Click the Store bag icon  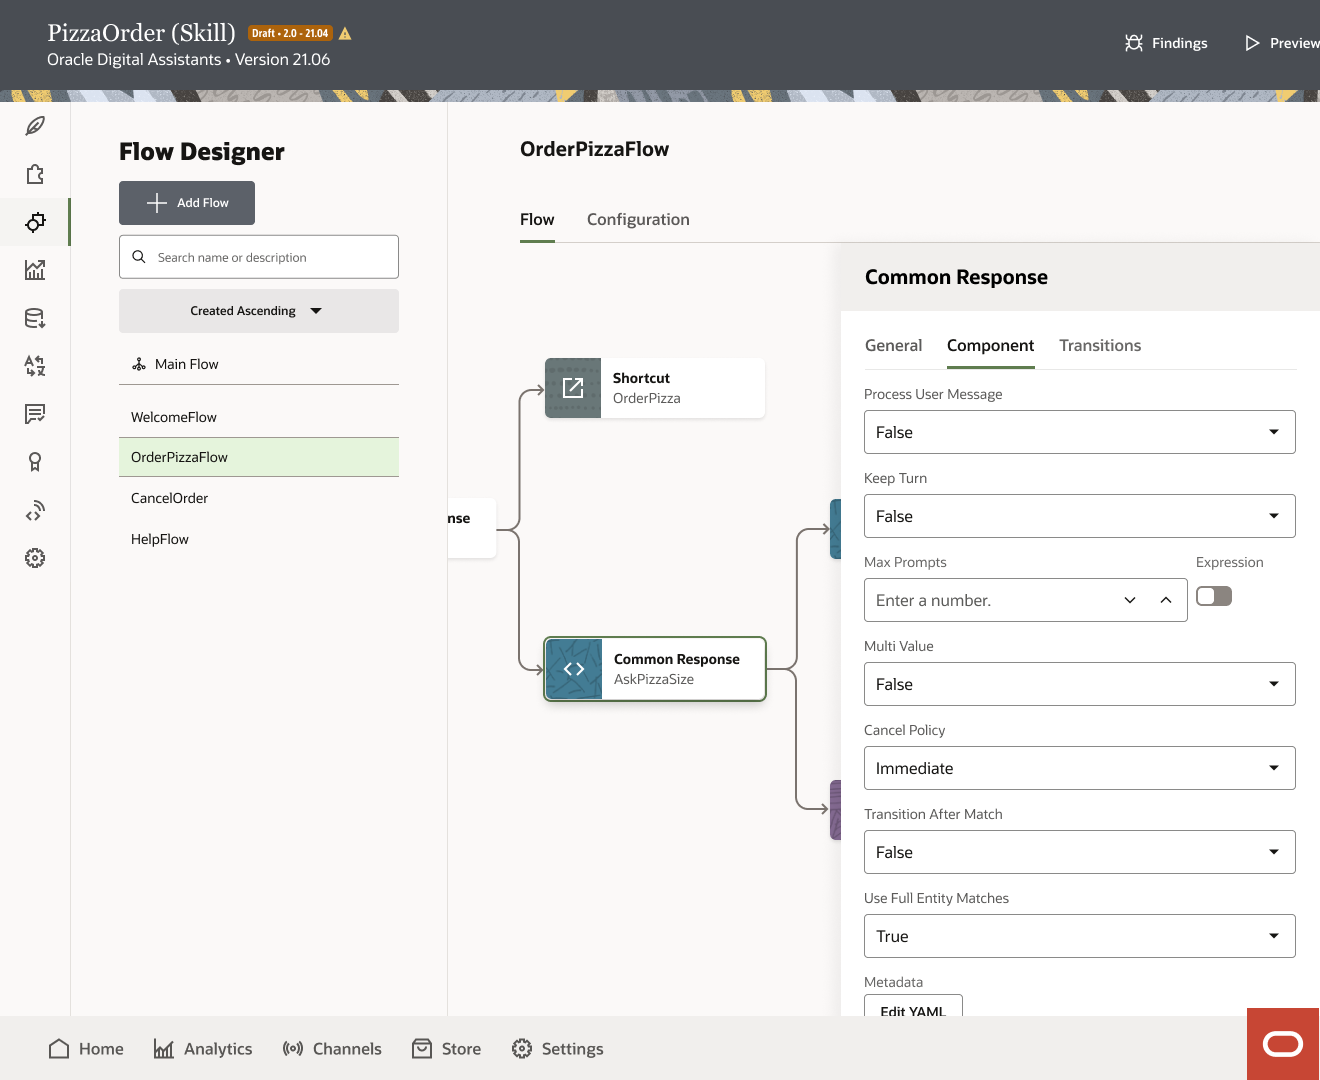tap(422, 1048)
